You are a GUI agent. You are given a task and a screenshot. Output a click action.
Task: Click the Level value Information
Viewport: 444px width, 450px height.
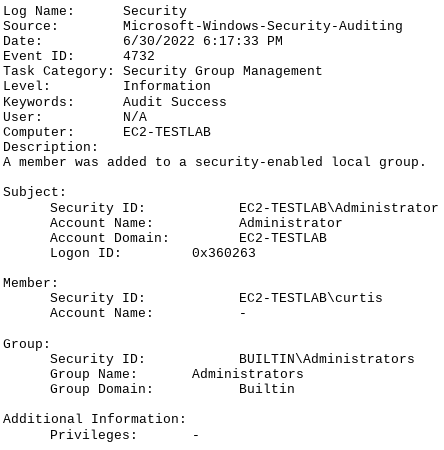pos(167,86)
